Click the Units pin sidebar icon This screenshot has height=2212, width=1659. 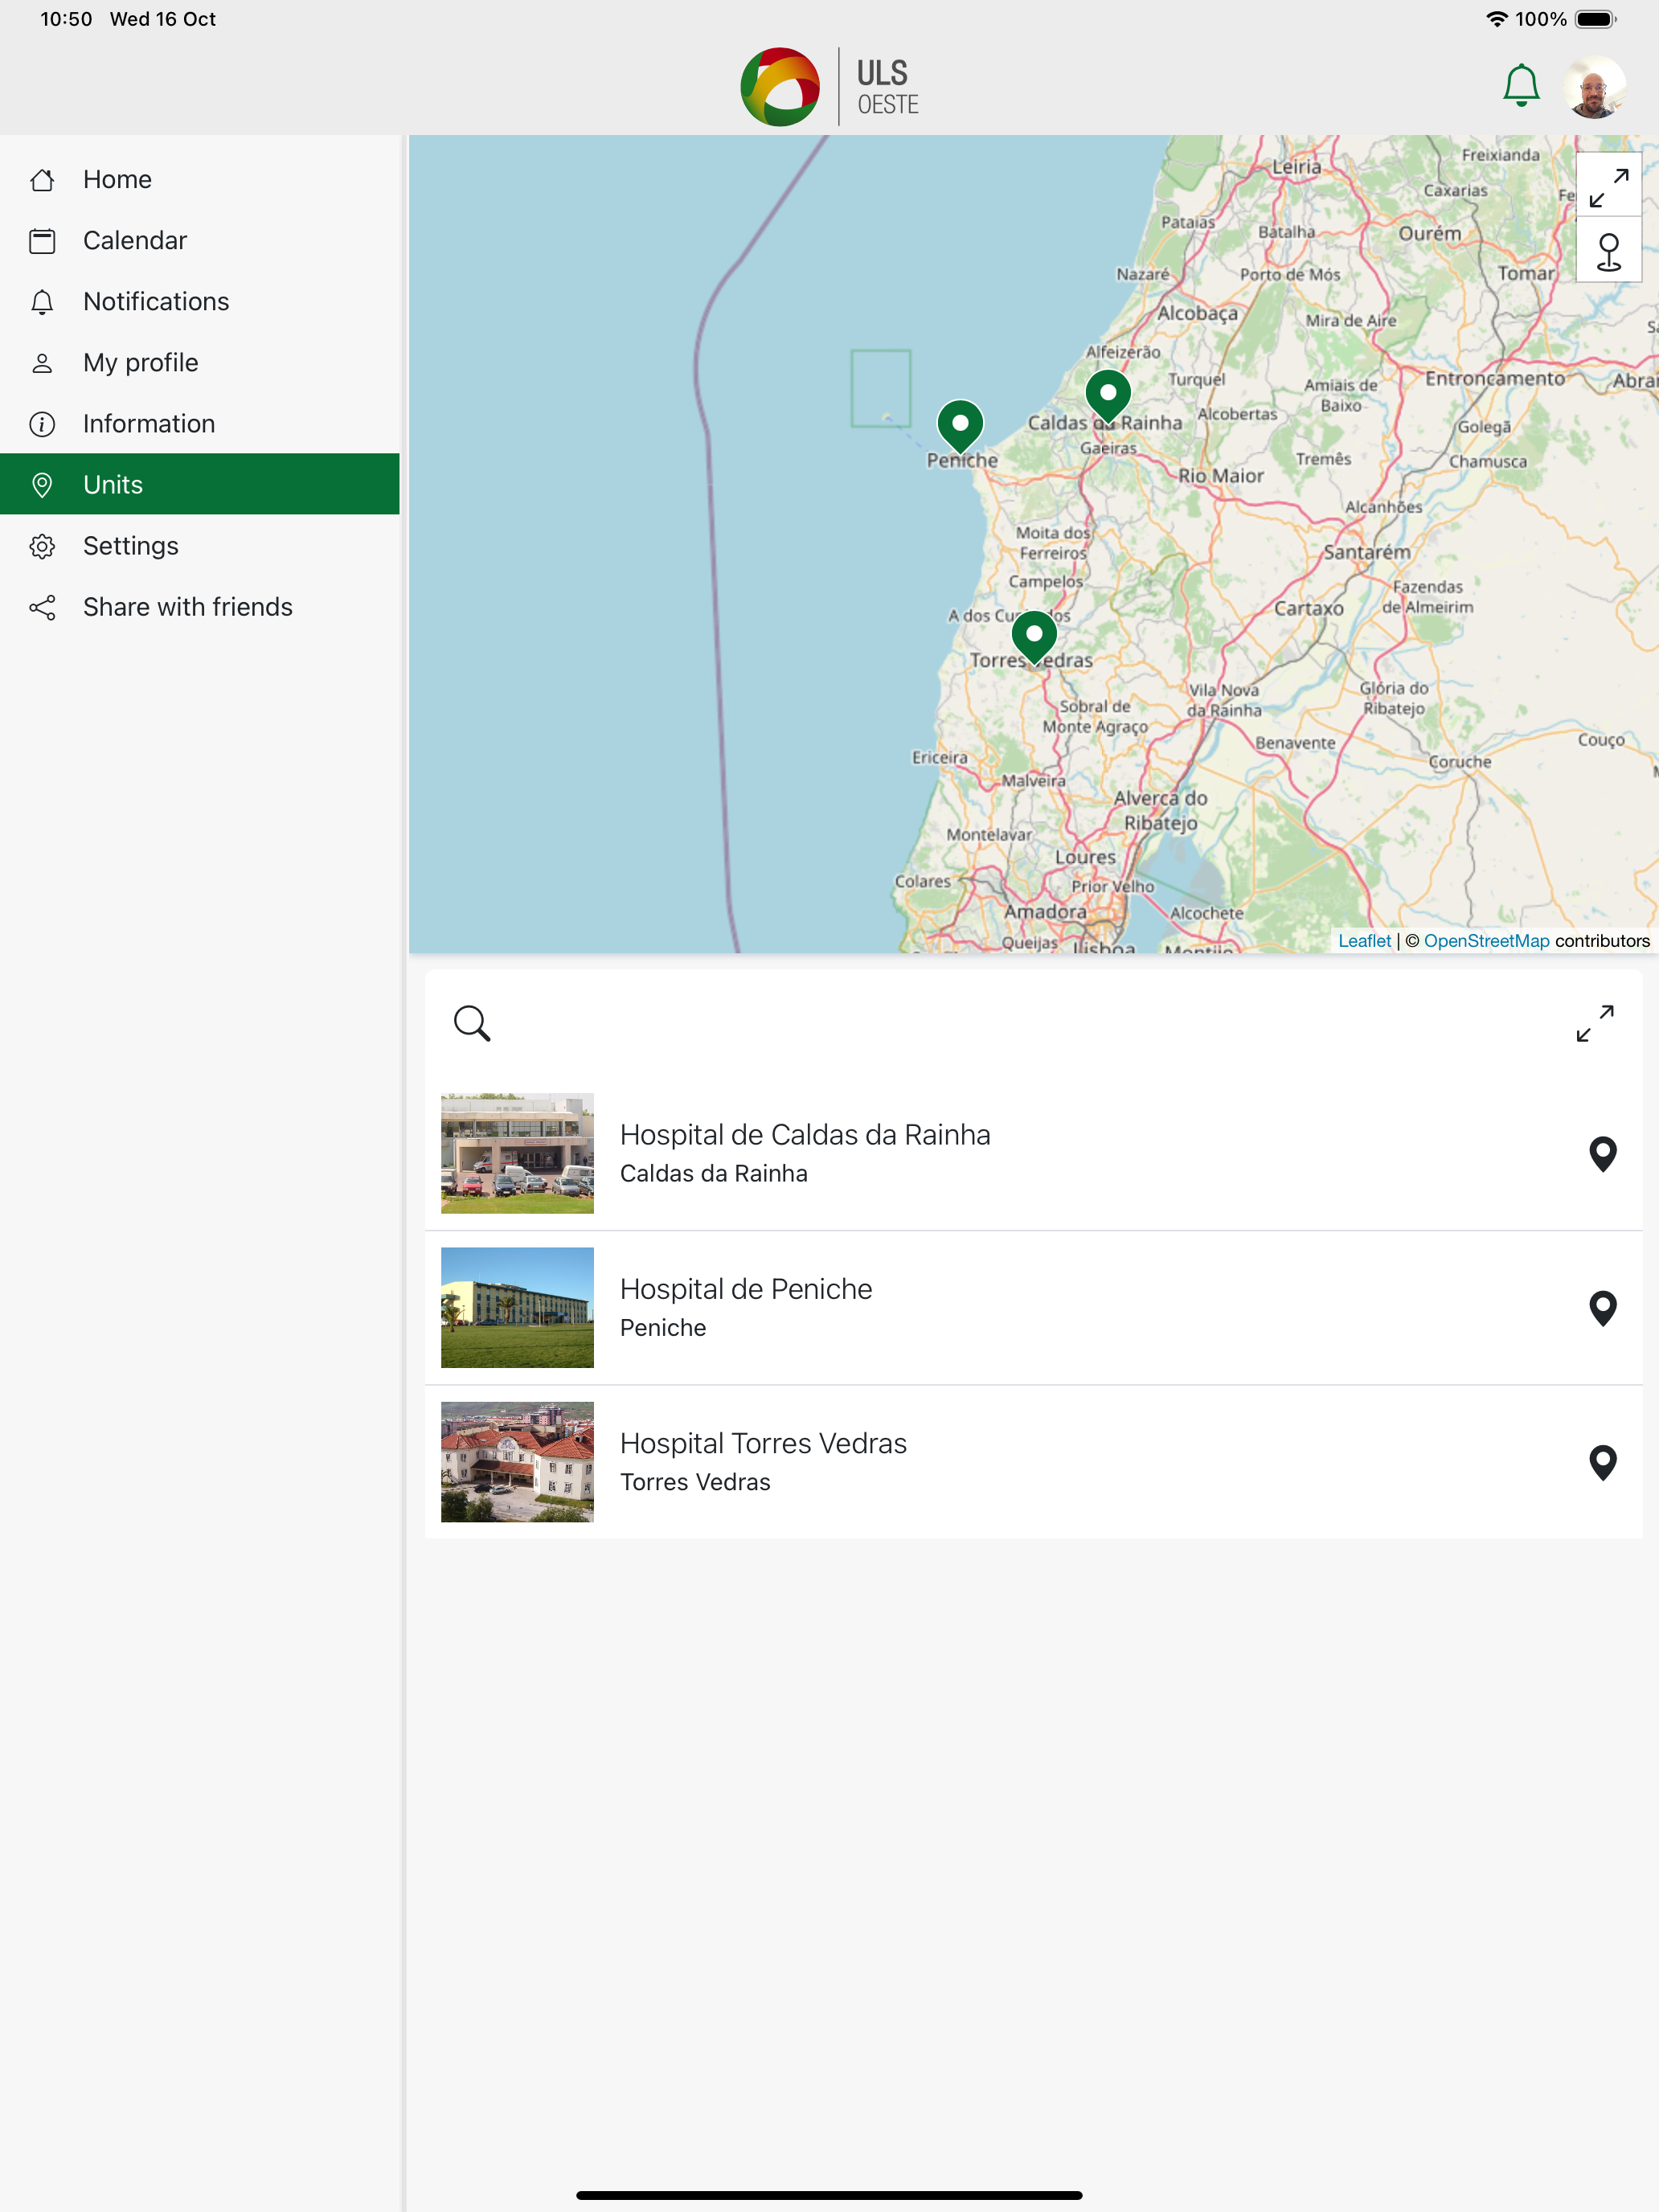(x=42, y=485)
